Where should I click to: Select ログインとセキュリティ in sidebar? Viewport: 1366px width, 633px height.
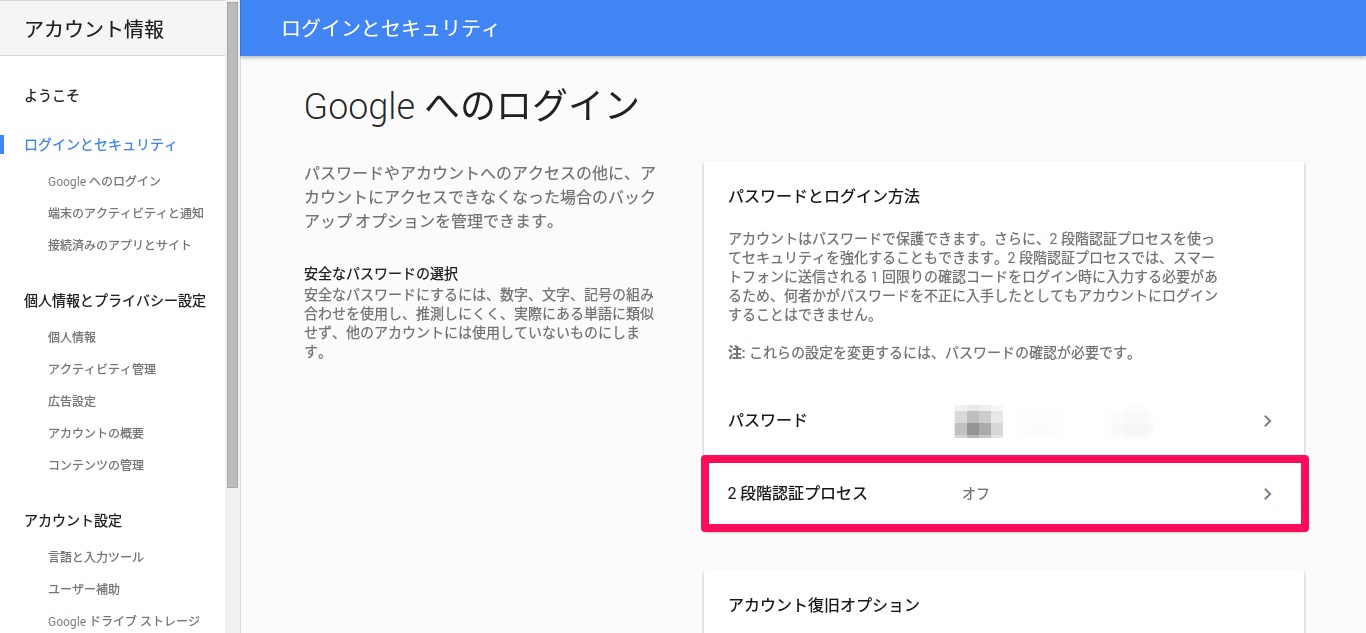pyautogui.click(x=100, y=145)
